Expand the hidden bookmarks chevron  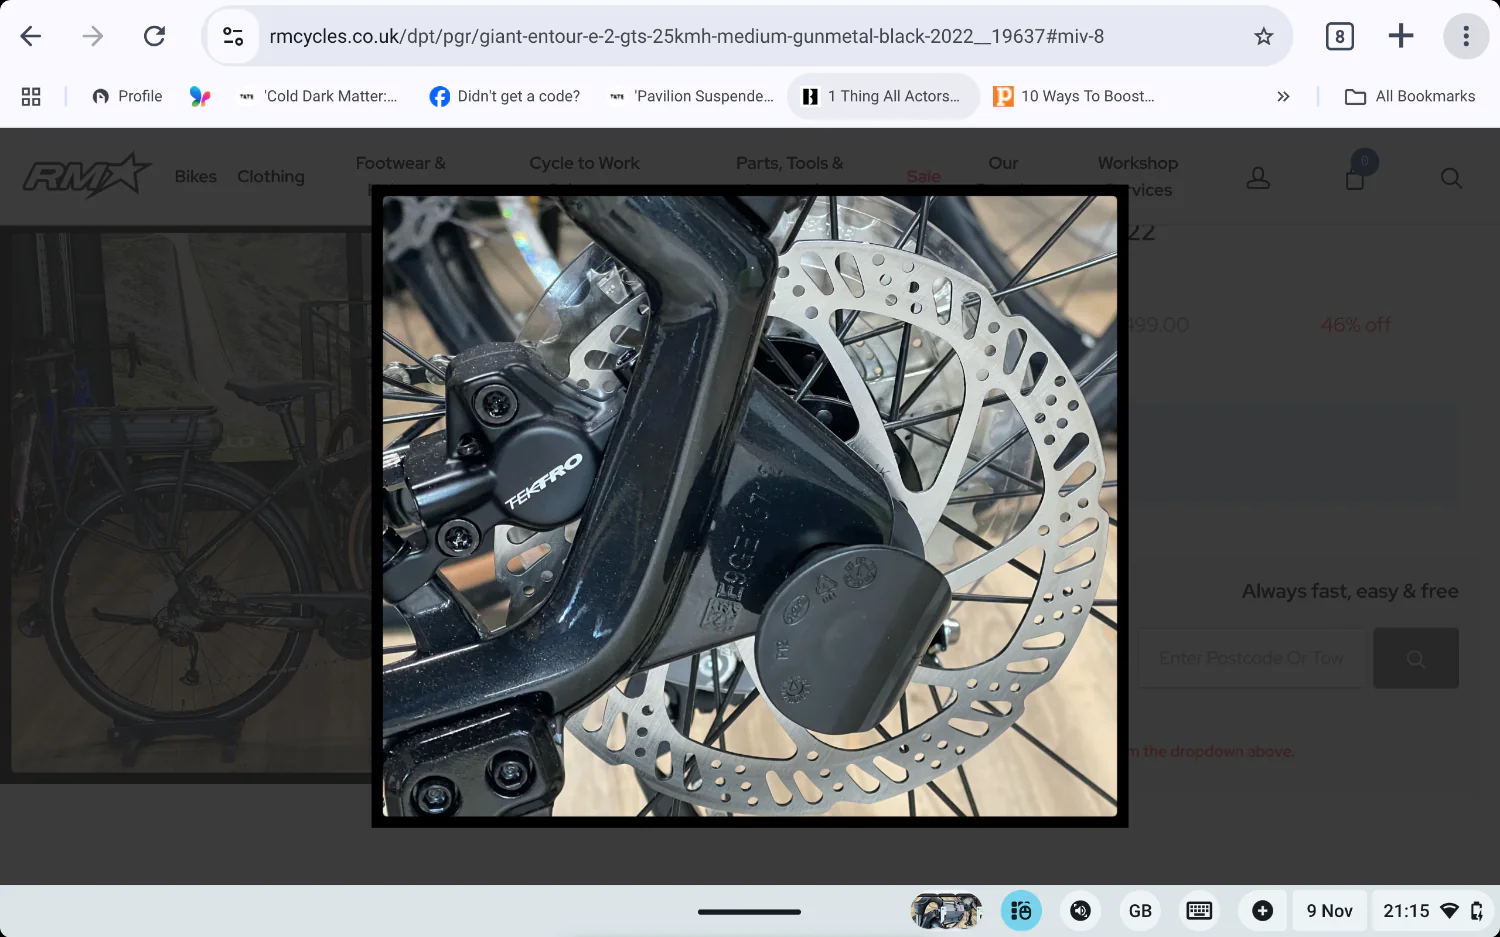[x=1283, y=96]
